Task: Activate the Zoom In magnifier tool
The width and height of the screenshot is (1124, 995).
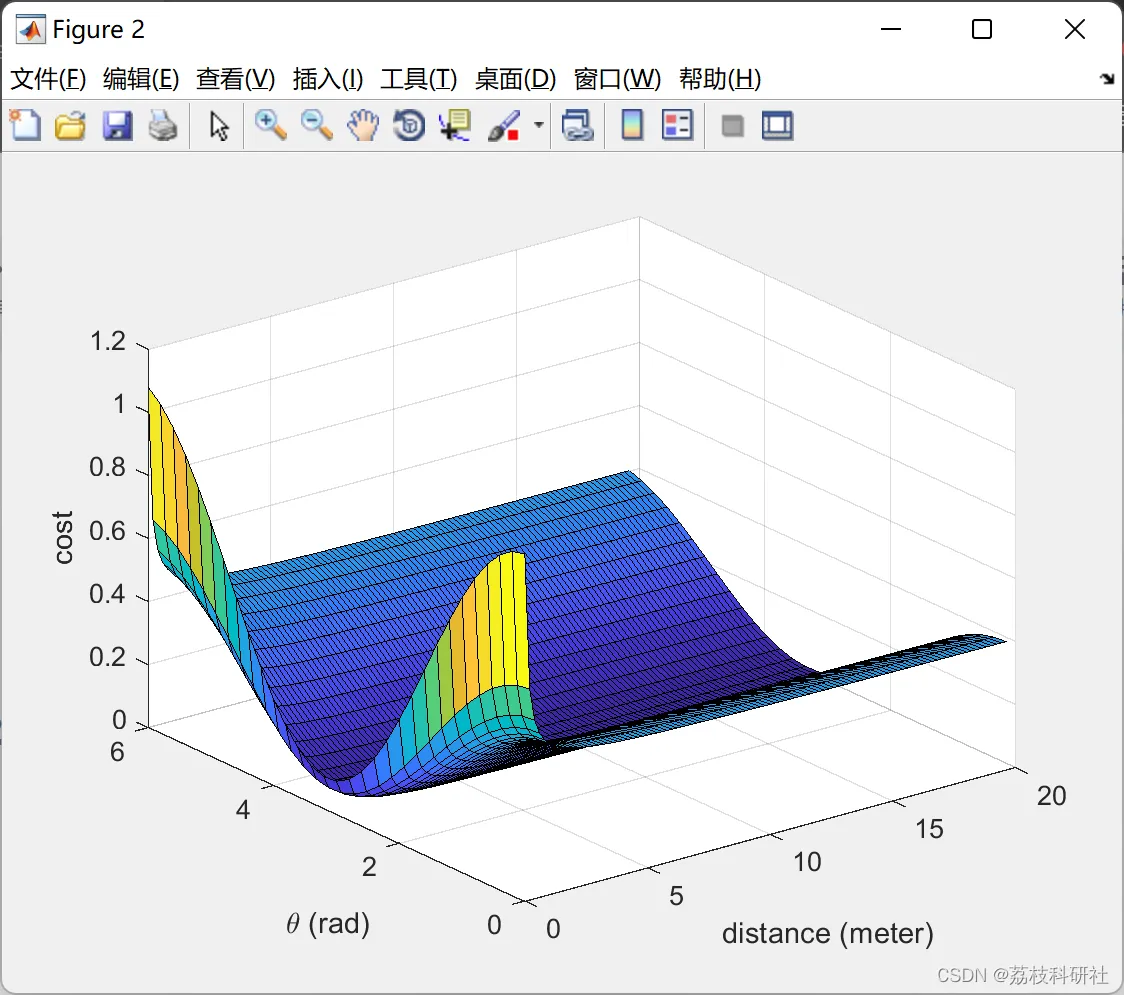Action: [270, 125]
